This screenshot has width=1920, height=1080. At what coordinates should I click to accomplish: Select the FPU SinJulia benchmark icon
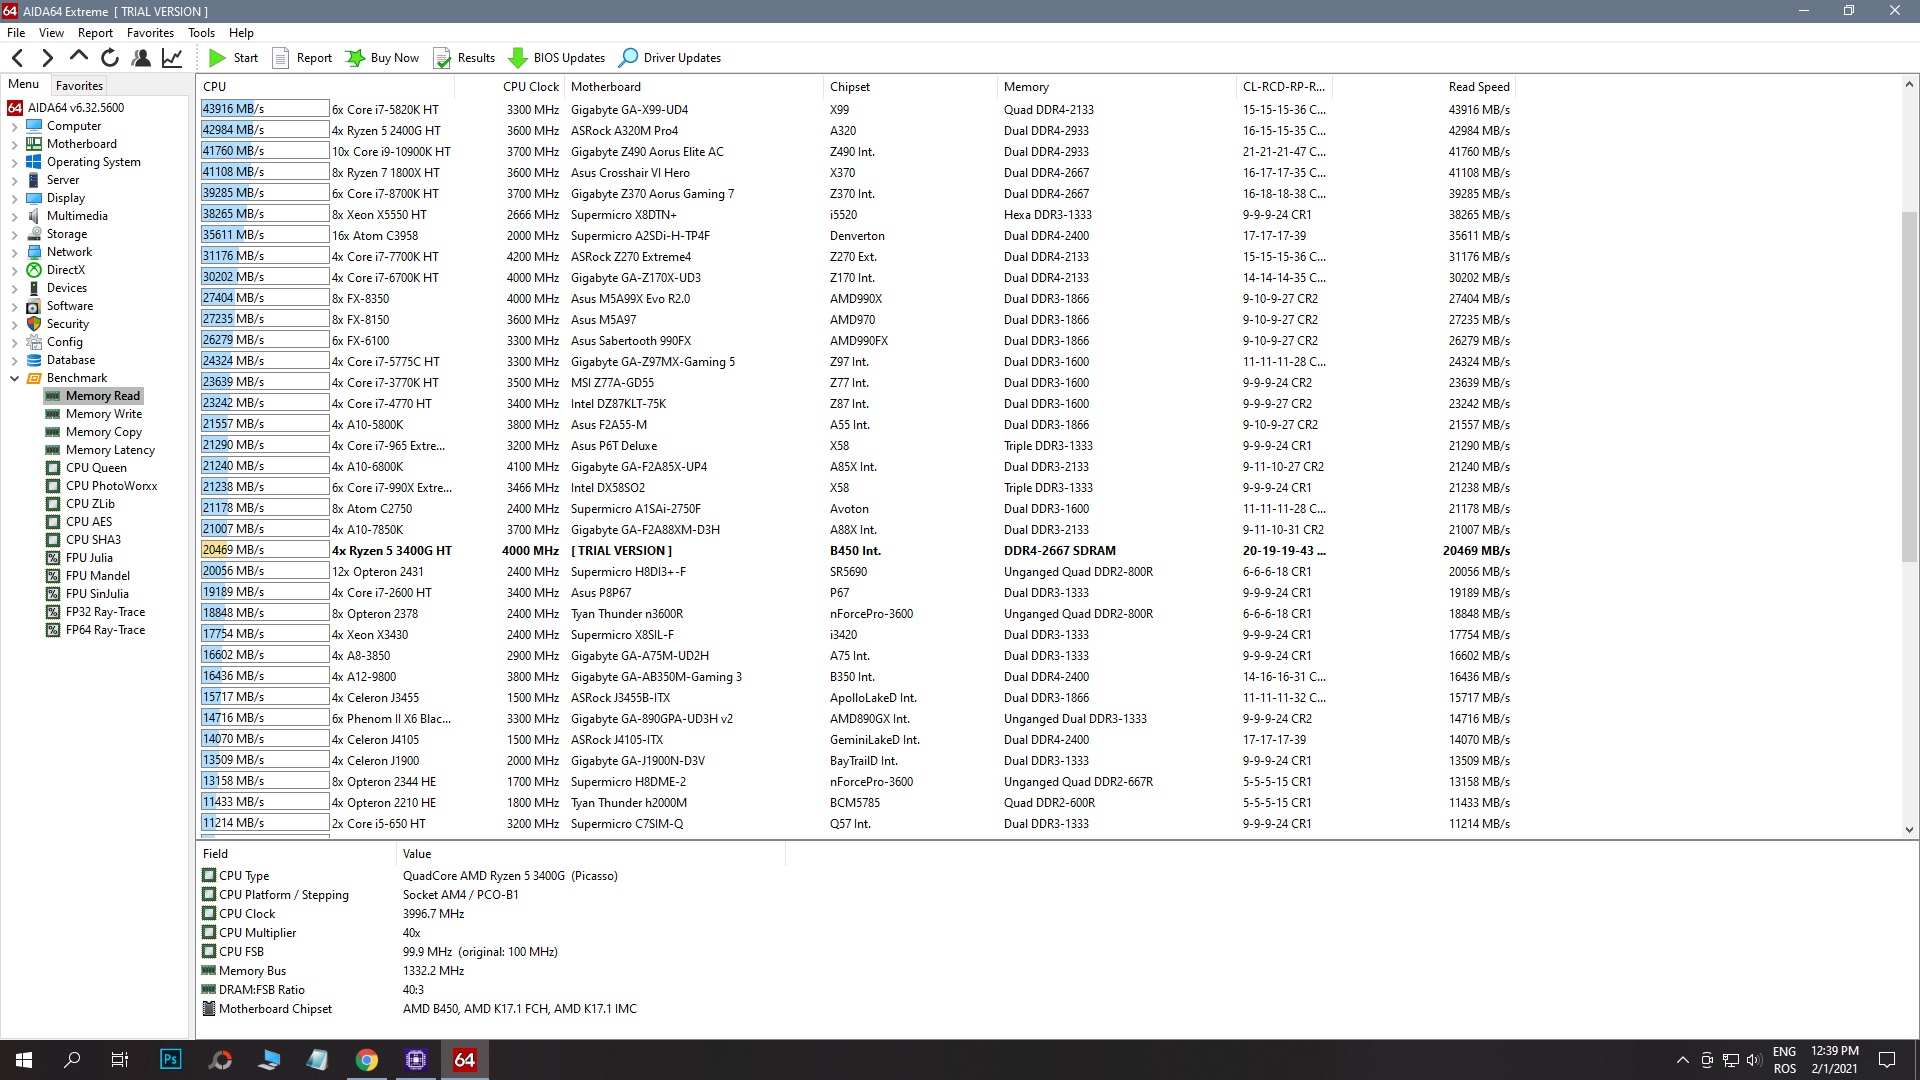point(53,594)
